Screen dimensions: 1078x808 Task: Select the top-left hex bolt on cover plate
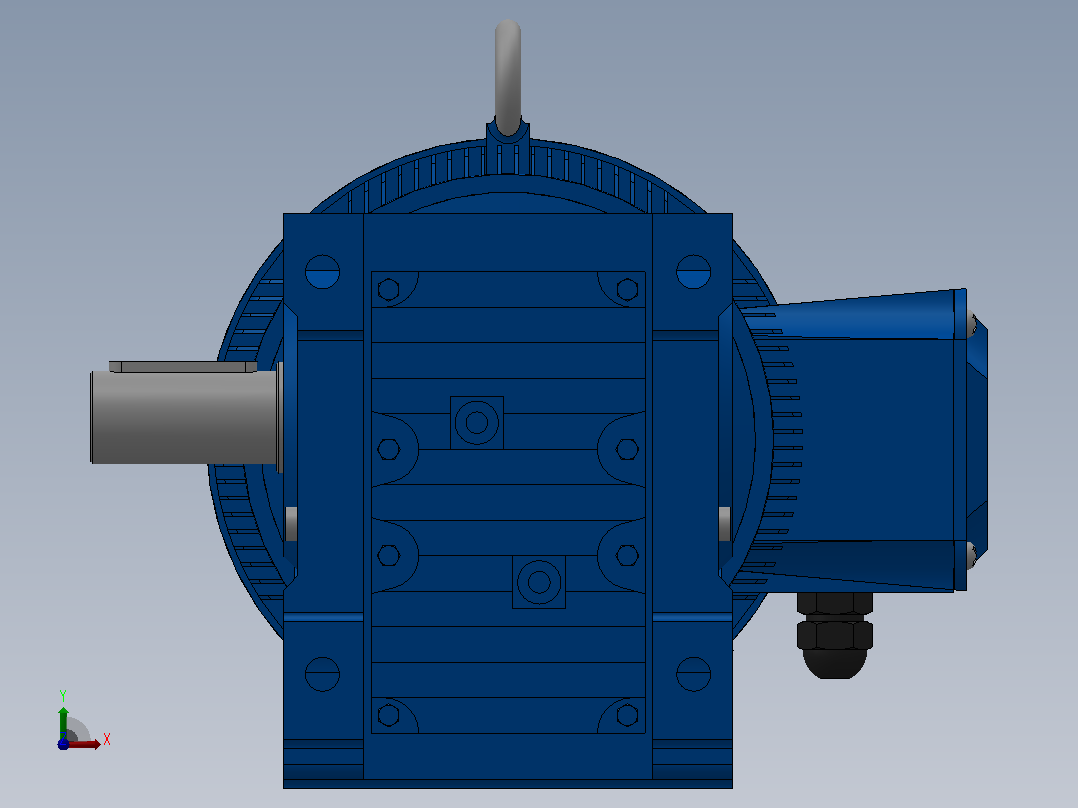[x=388, y=290]
